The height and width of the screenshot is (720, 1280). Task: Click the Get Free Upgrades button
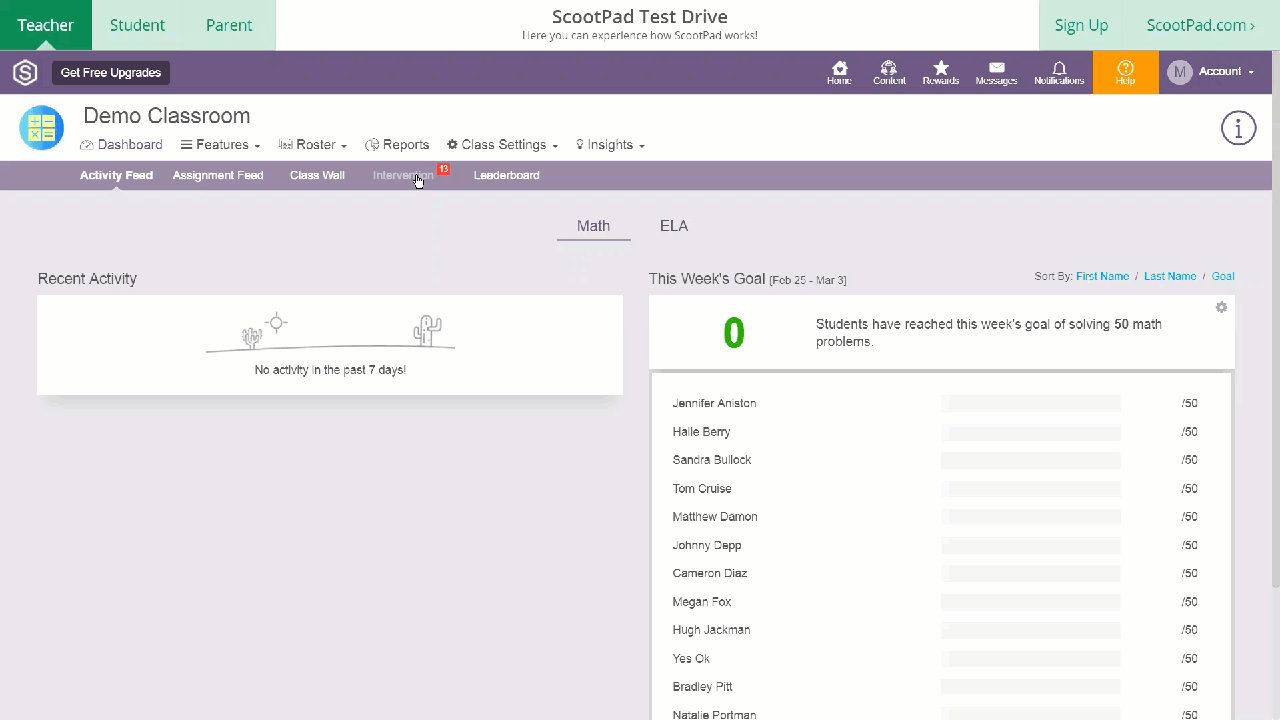[111, 73]
